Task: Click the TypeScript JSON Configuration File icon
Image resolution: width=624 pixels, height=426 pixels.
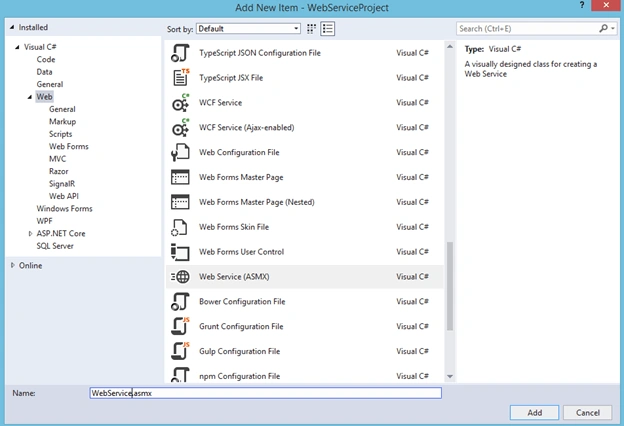Action: click(180, 53)
